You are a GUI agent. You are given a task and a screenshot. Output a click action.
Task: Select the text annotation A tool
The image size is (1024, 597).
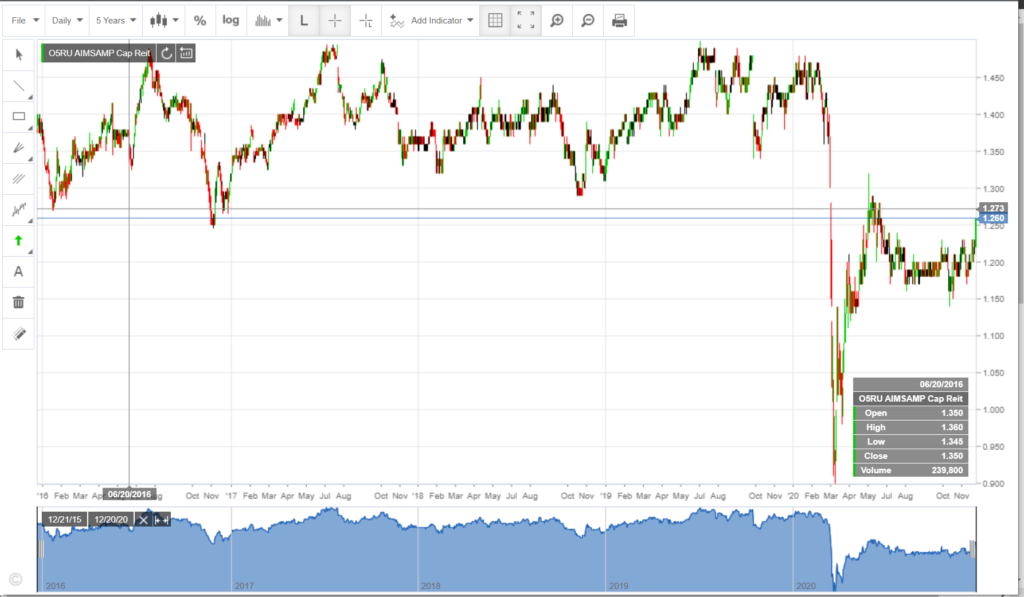18,272
